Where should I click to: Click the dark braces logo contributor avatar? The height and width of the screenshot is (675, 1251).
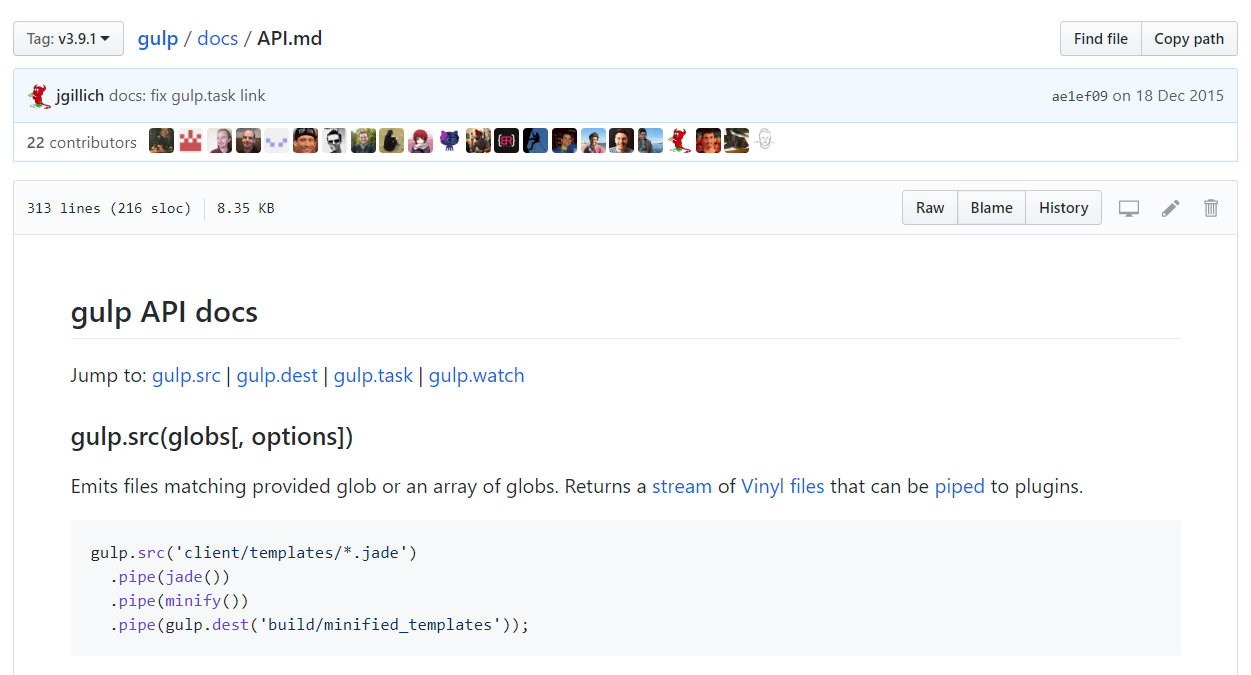coord(506,141)
